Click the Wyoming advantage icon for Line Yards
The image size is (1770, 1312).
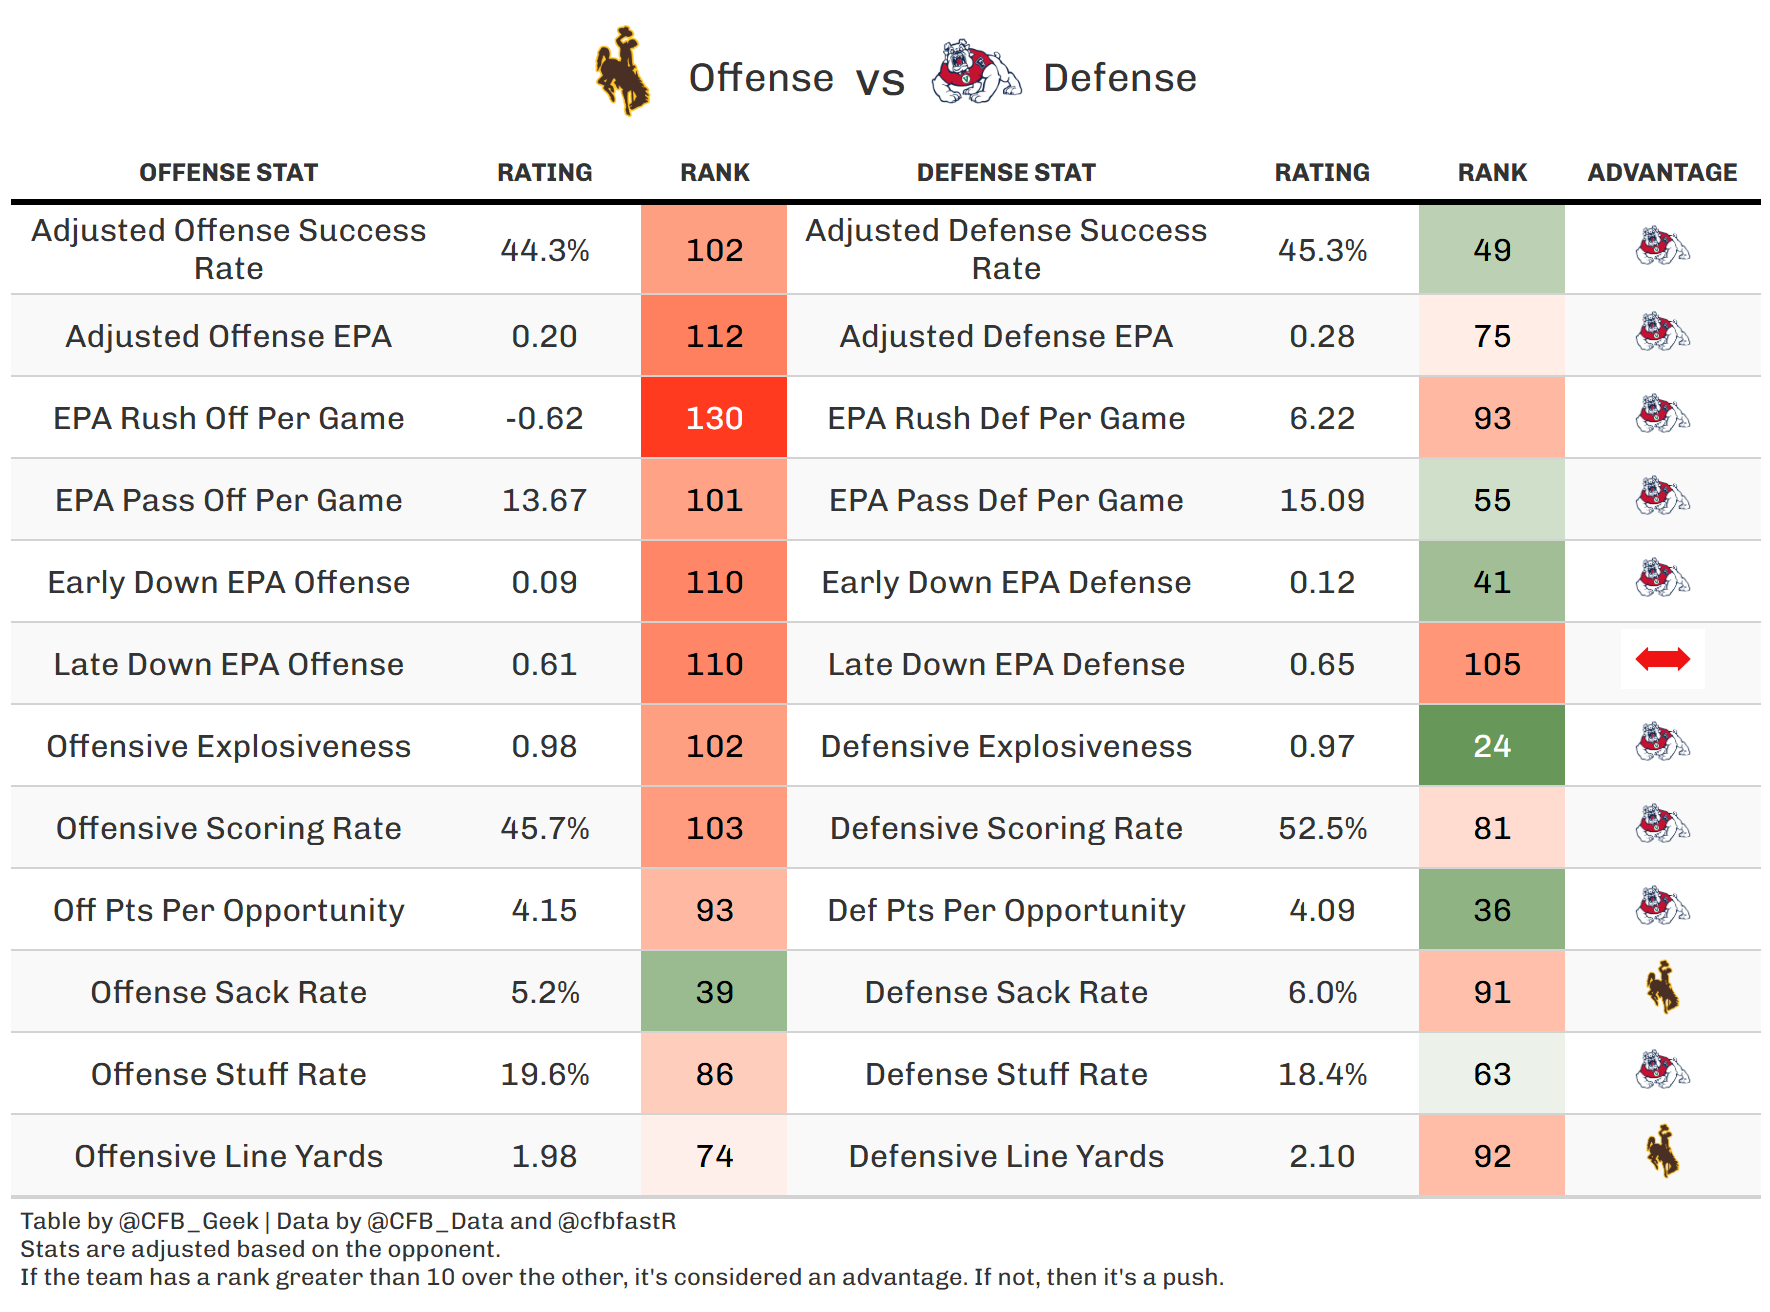coord(1662,1152)
